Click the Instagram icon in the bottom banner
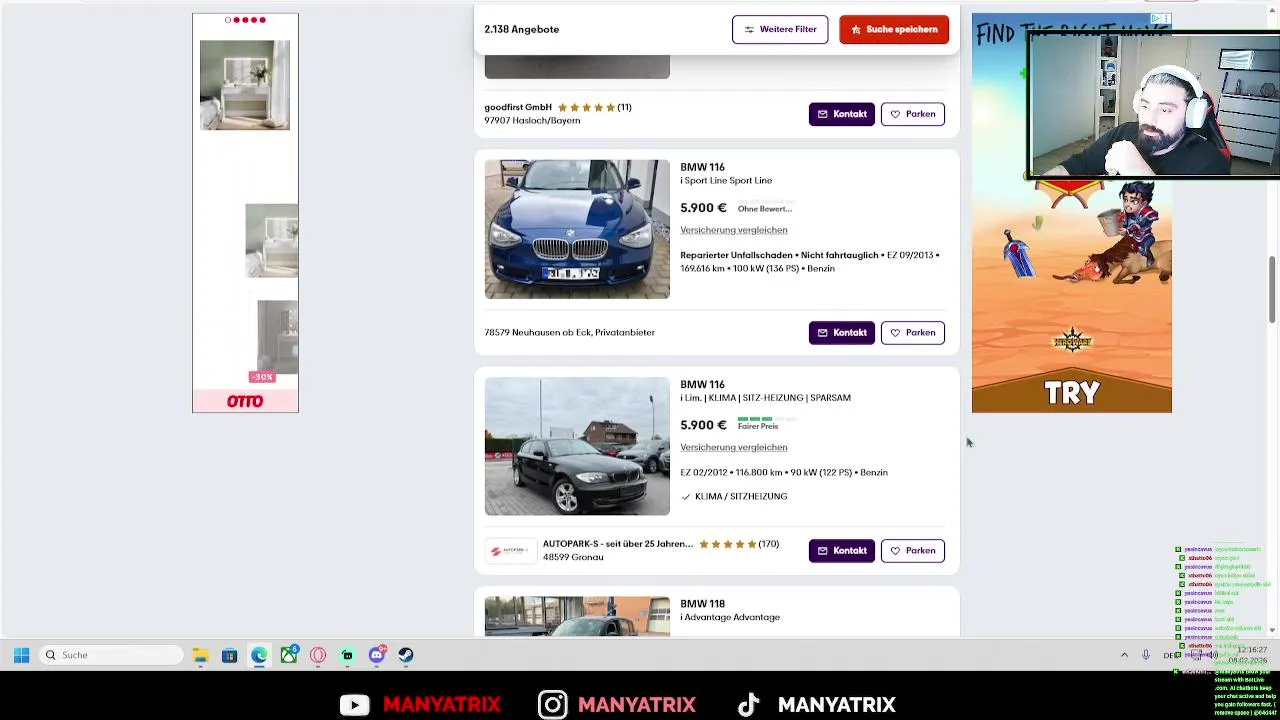 552,705
